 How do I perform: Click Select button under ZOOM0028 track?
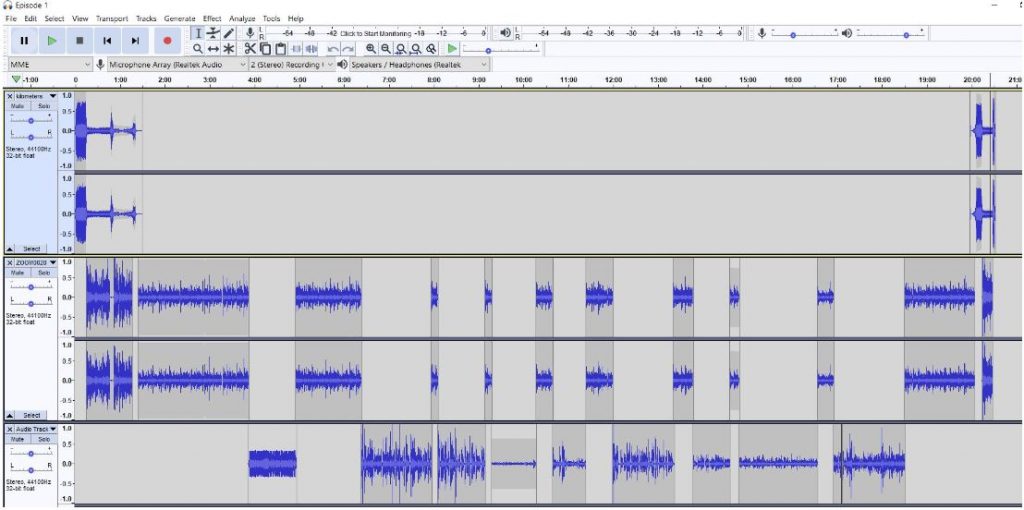pyautogui.click(x=31, y=415)
